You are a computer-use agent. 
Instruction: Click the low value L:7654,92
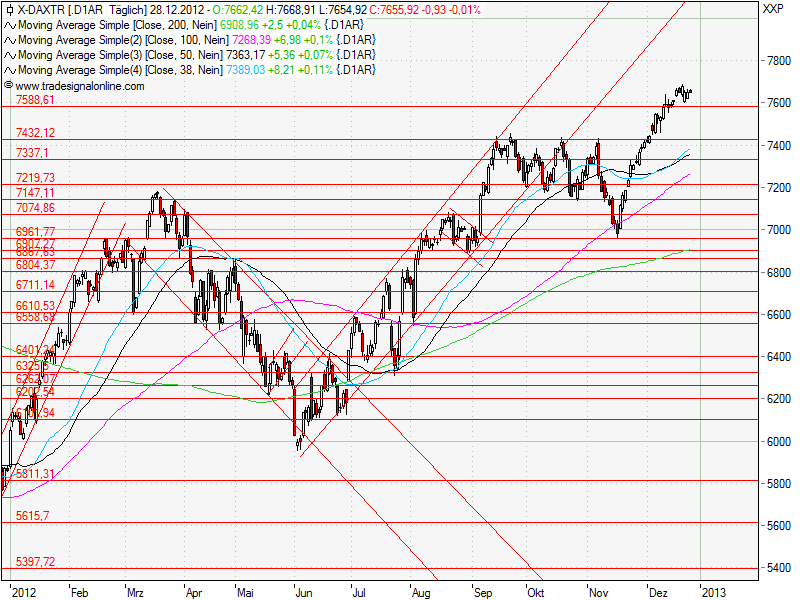[344, 10]
